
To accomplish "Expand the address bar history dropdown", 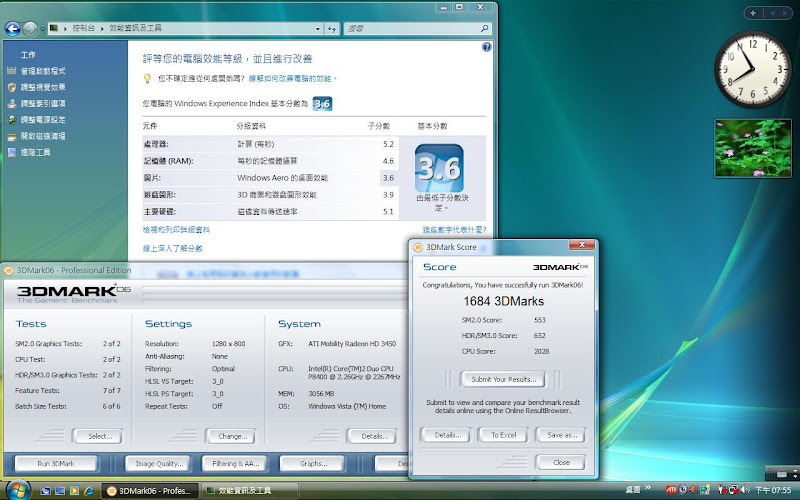I will click(318, 29).
